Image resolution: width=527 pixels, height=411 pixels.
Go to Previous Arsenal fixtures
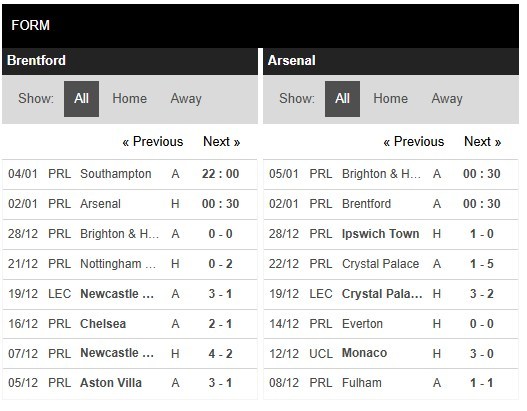(x=414, y=141)
